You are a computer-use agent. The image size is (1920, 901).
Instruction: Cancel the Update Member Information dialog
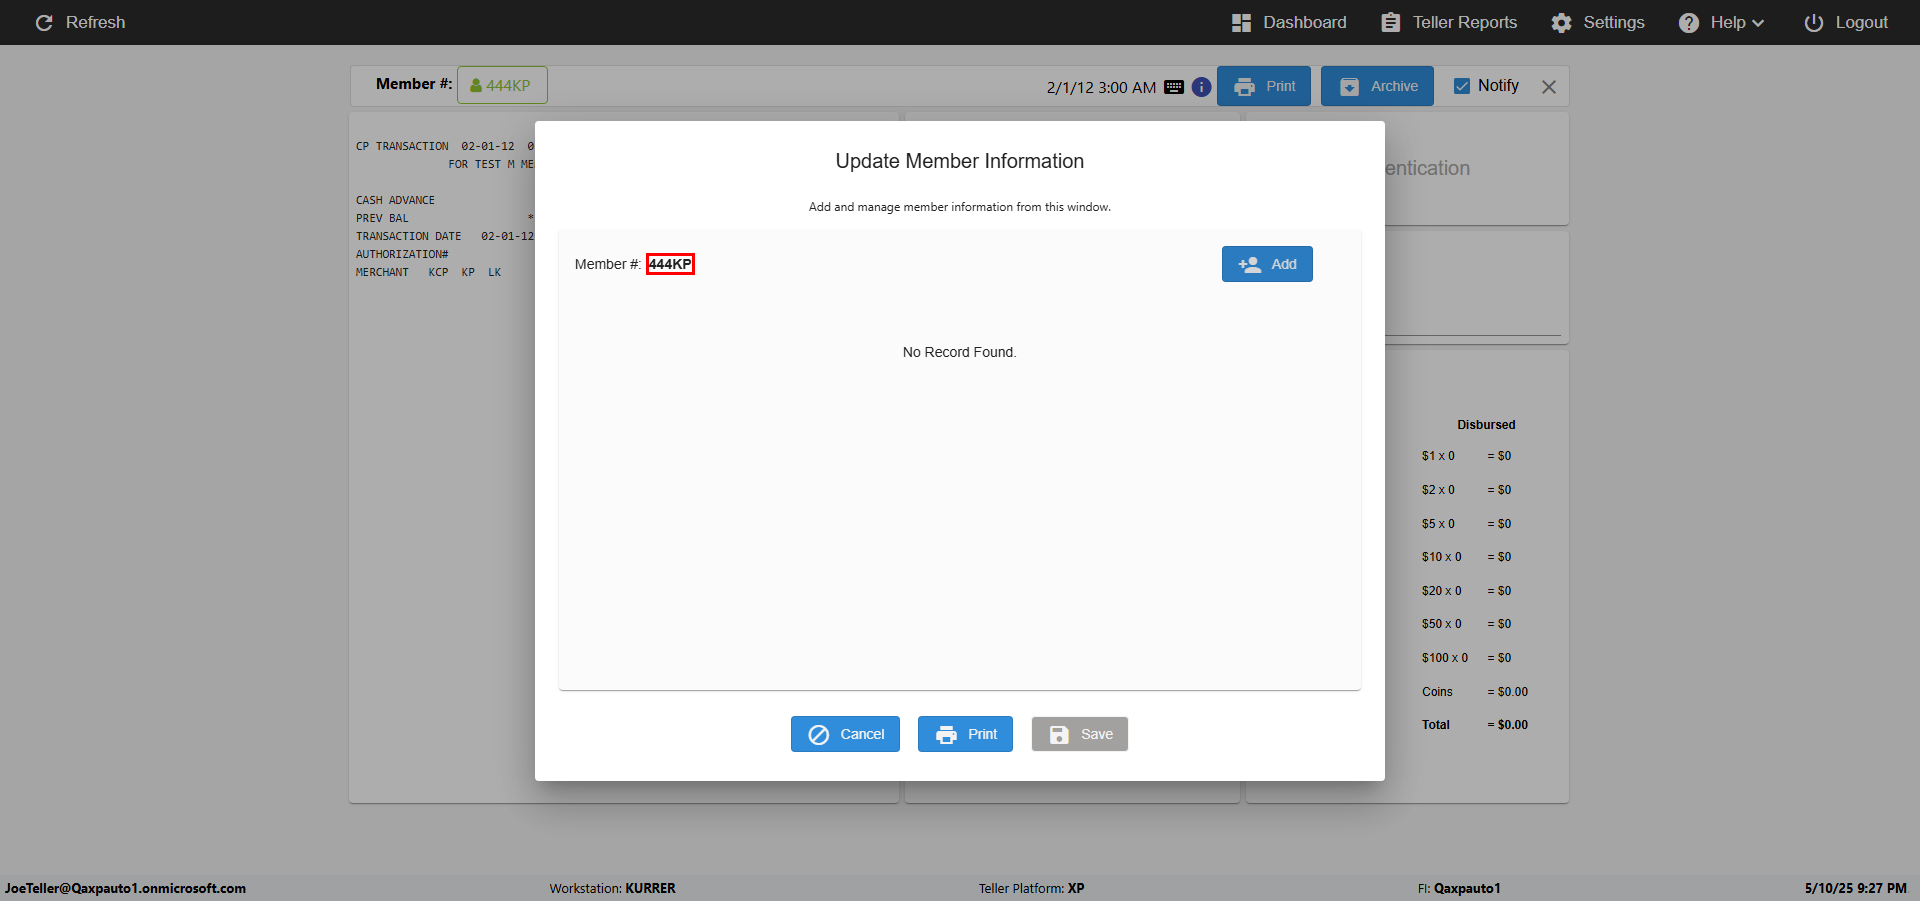click(845, 734)
